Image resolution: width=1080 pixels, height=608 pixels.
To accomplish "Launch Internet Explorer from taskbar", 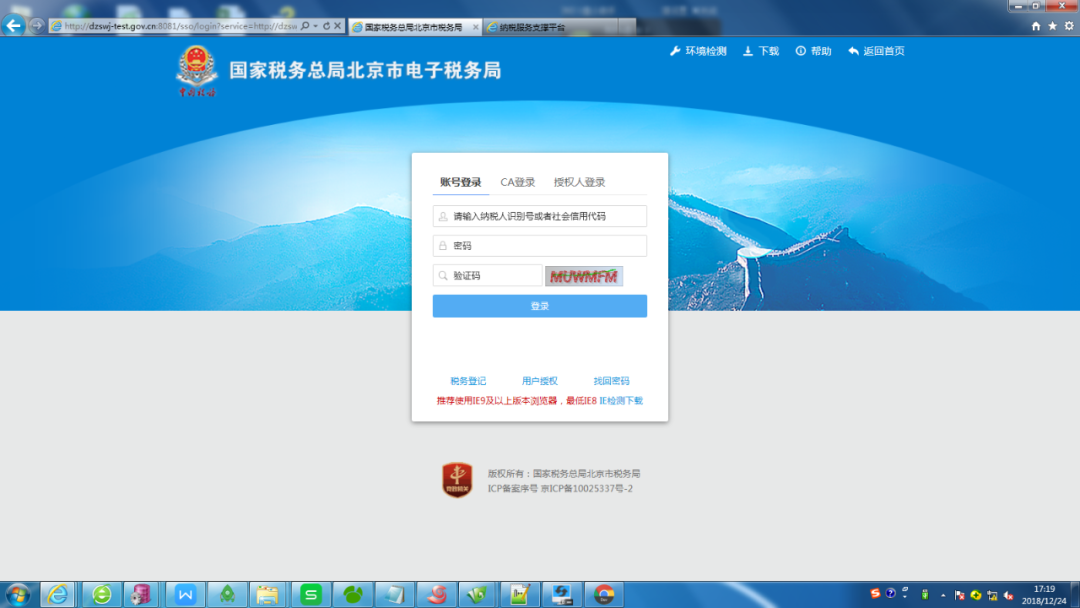I will coord(58,594).
